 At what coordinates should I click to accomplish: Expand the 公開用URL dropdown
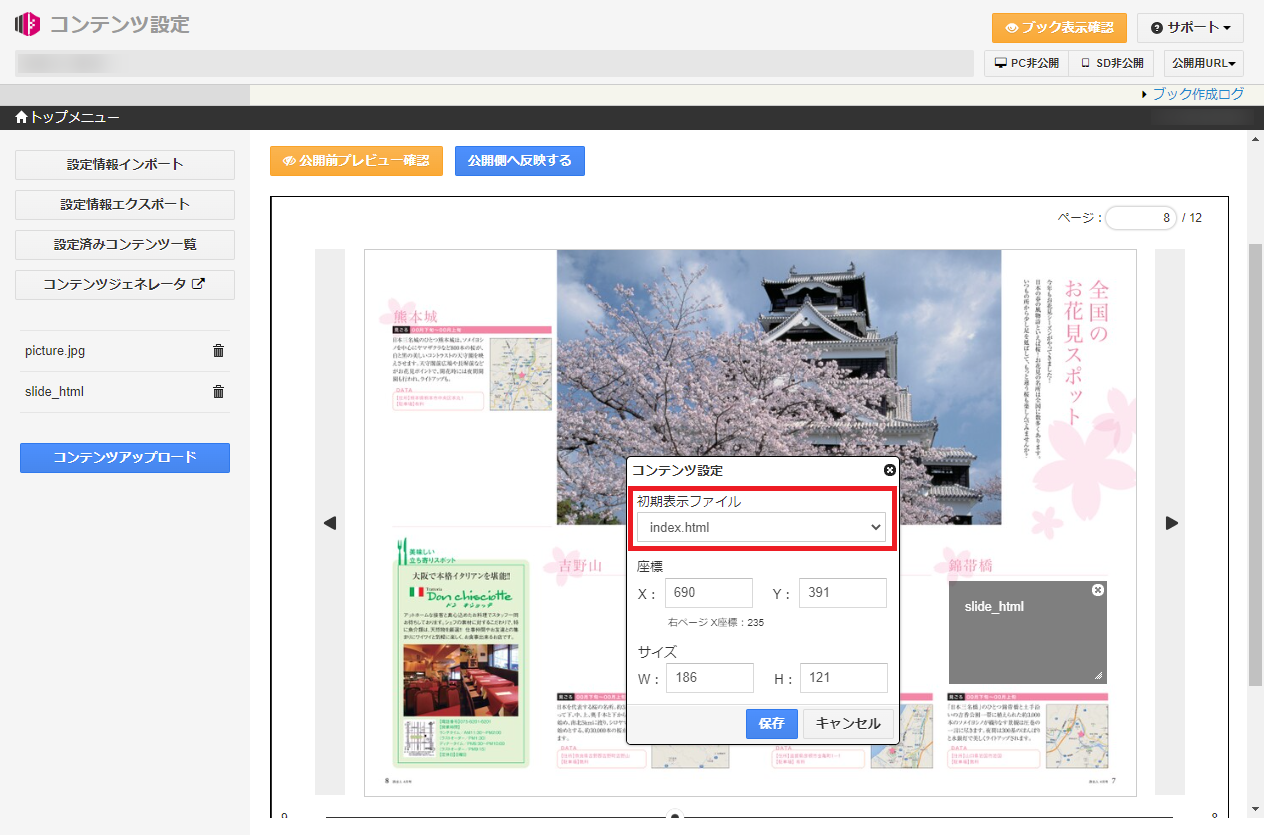tap(1203, 63)
